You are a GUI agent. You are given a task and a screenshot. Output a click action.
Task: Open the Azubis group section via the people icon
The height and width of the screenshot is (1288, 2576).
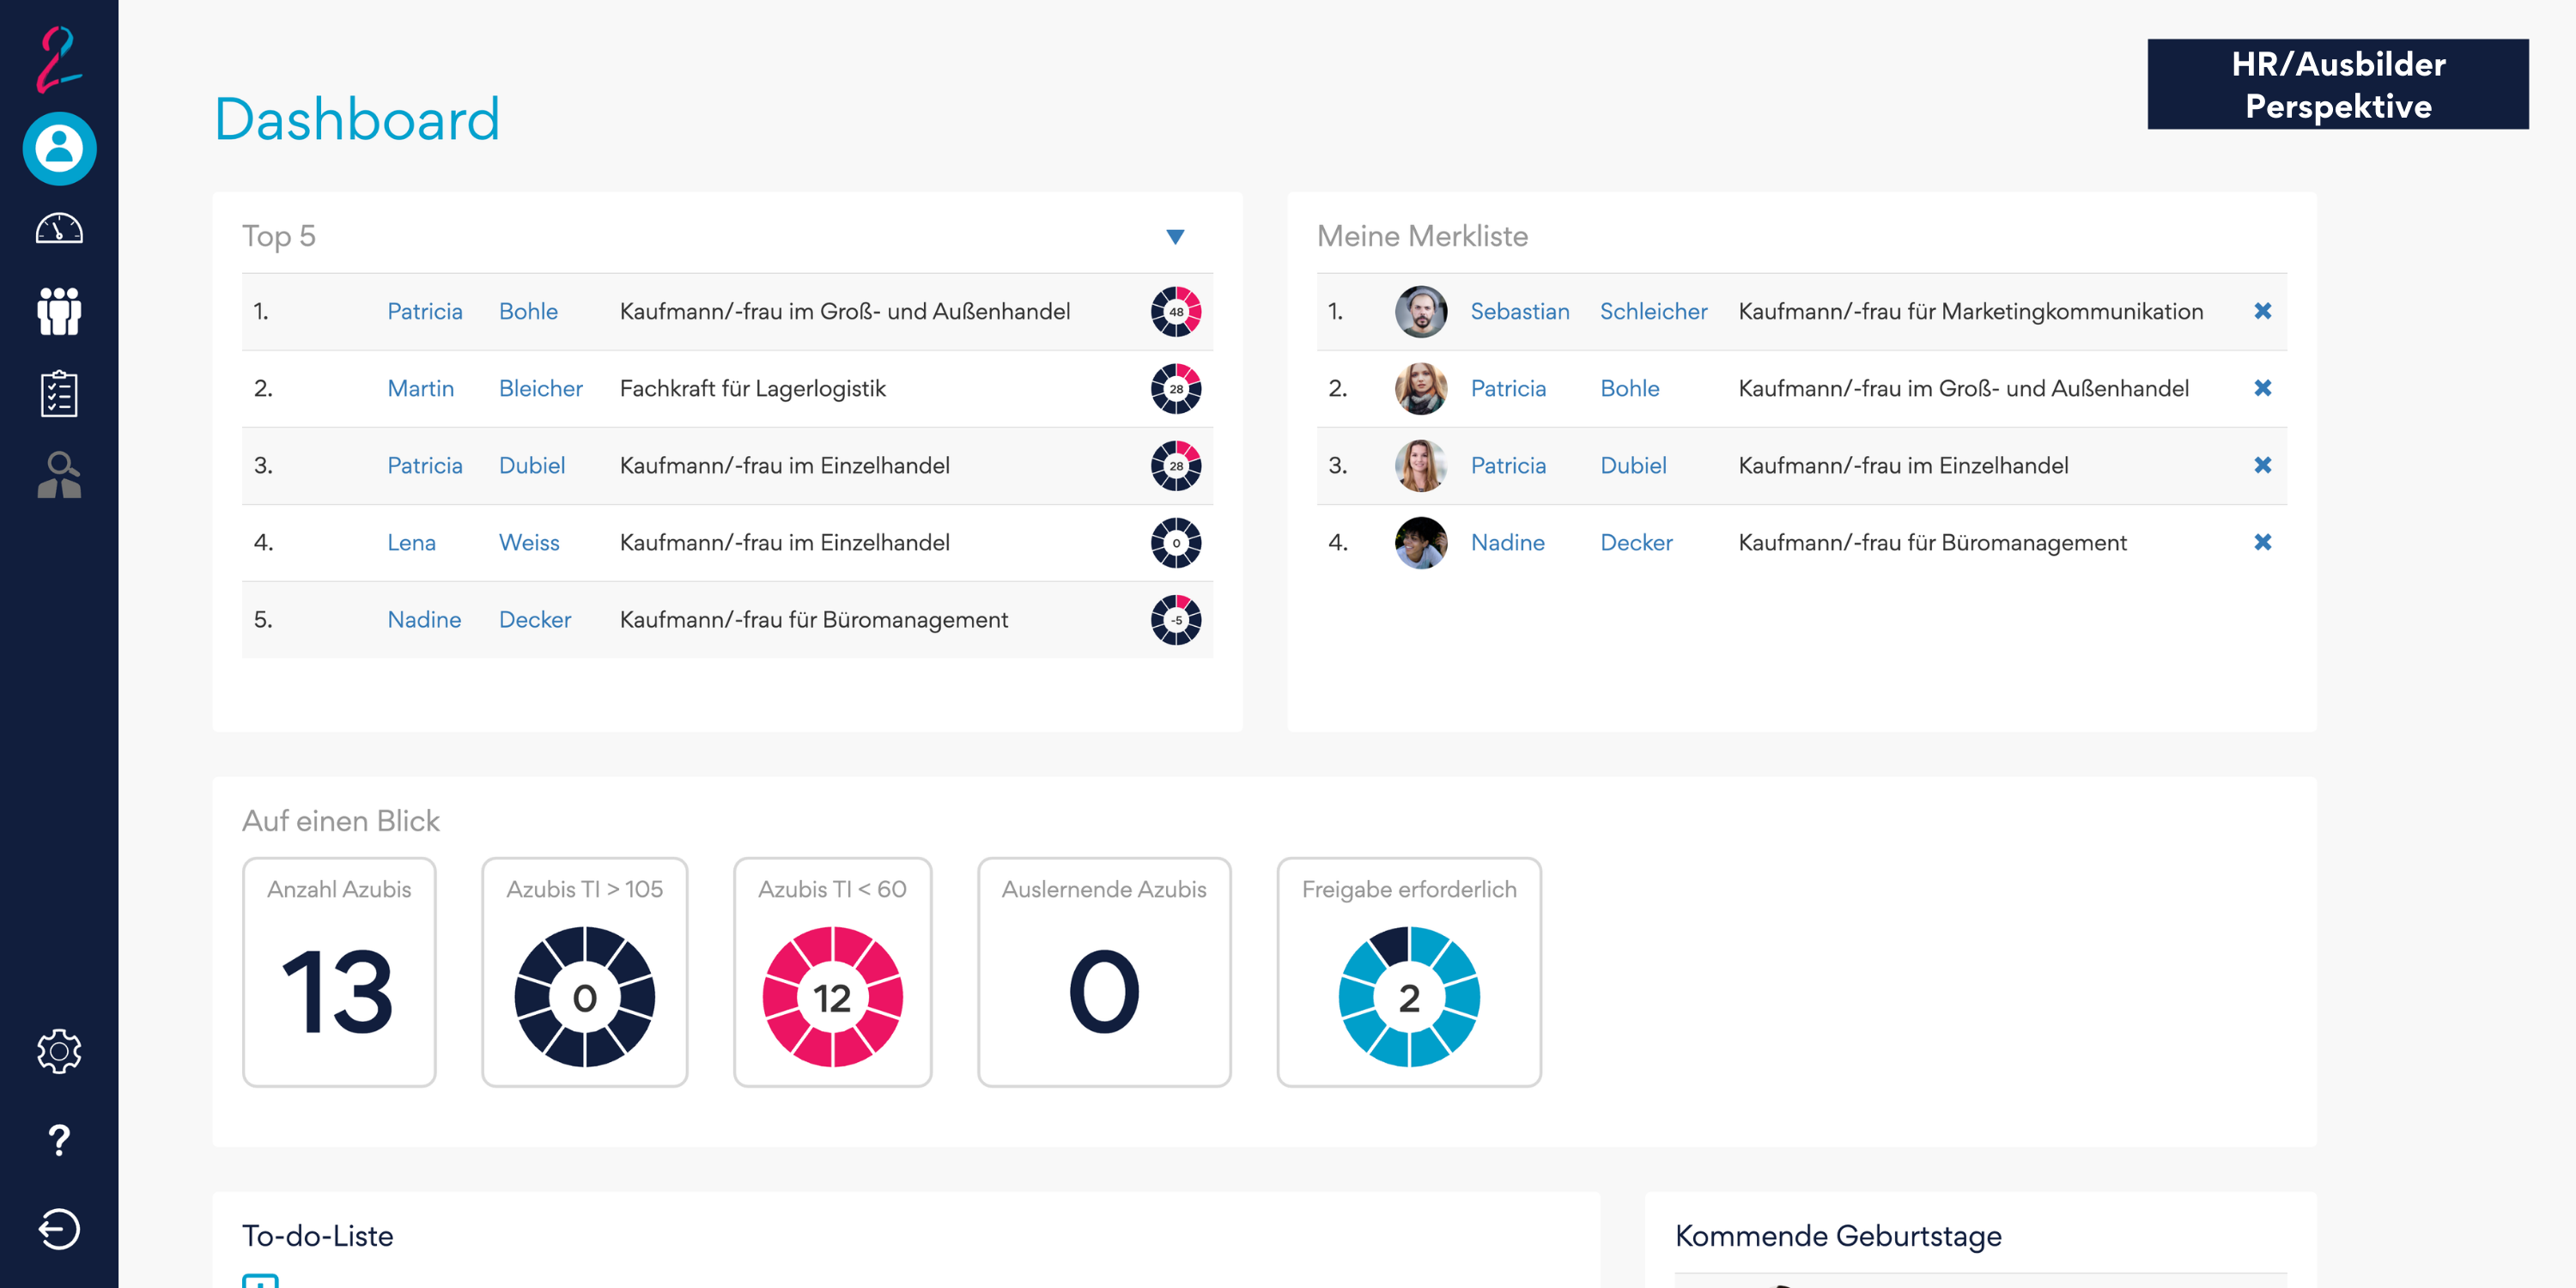[58, 310]
